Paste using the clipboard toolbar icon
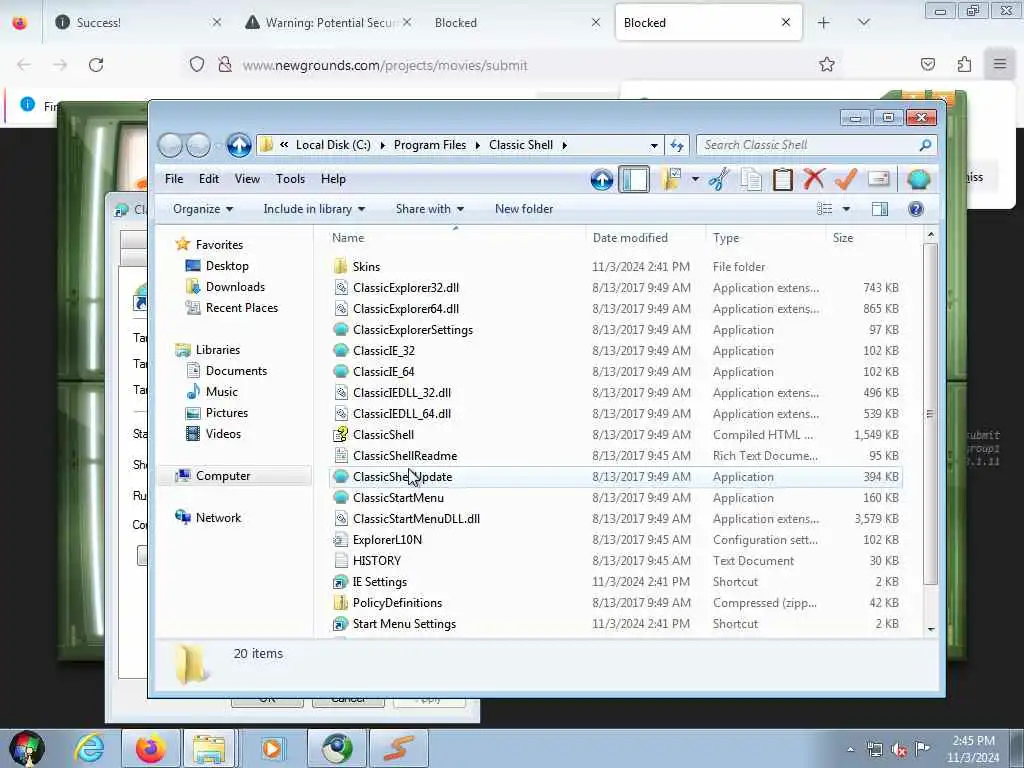This screenshot has width=1024, height=768. coord(782,179)
